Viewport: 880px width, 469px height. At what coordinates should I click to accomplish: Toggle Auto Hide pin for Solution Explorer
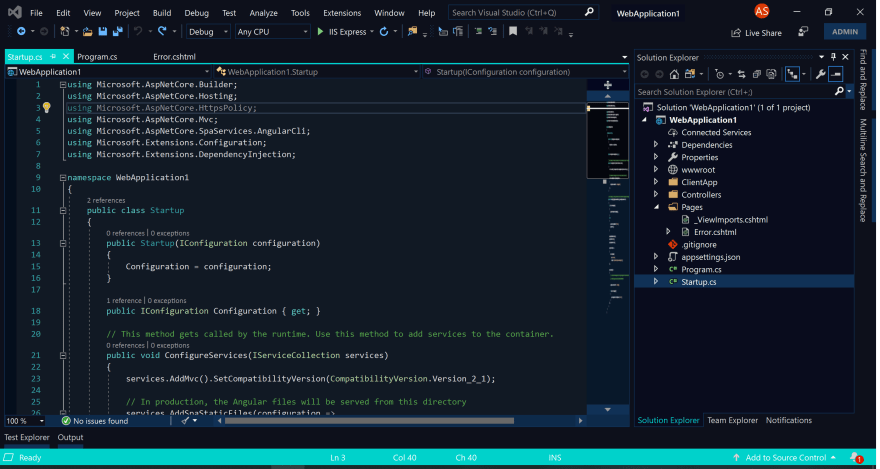click(x=833, y=57)
